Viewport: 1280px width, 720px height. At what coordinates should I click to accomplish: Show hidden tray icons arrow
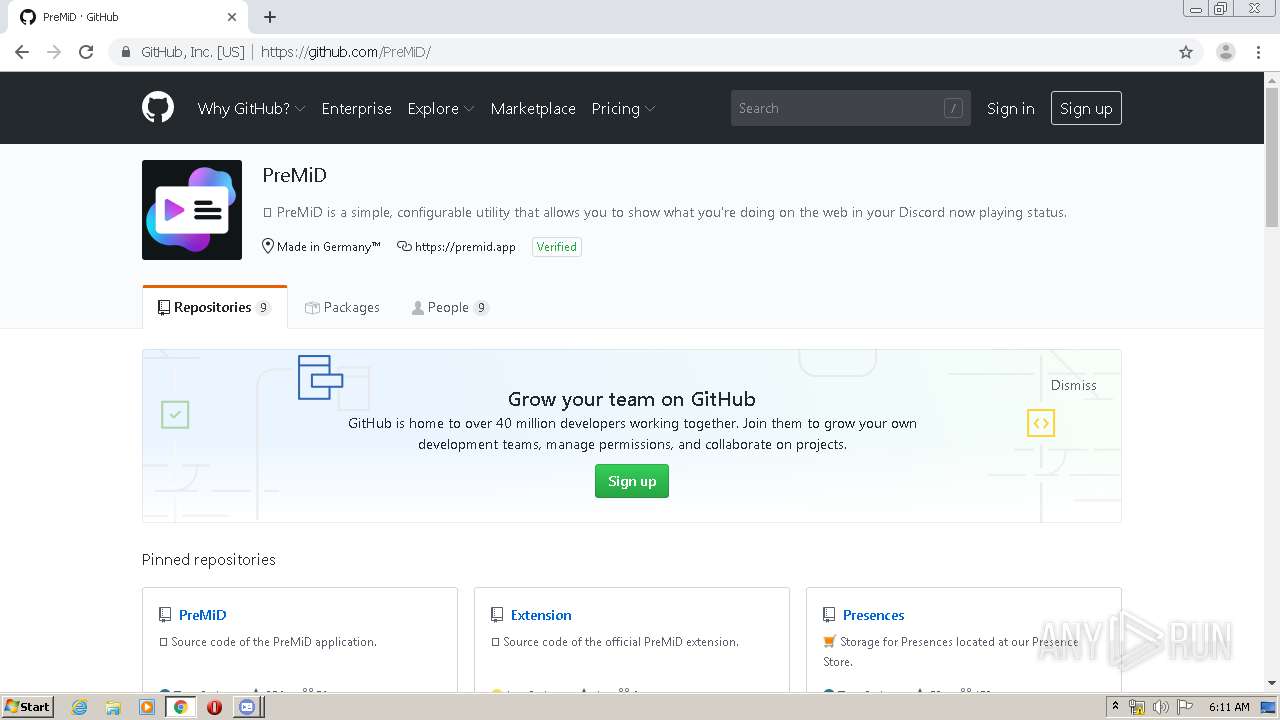tap(1115, 707)
